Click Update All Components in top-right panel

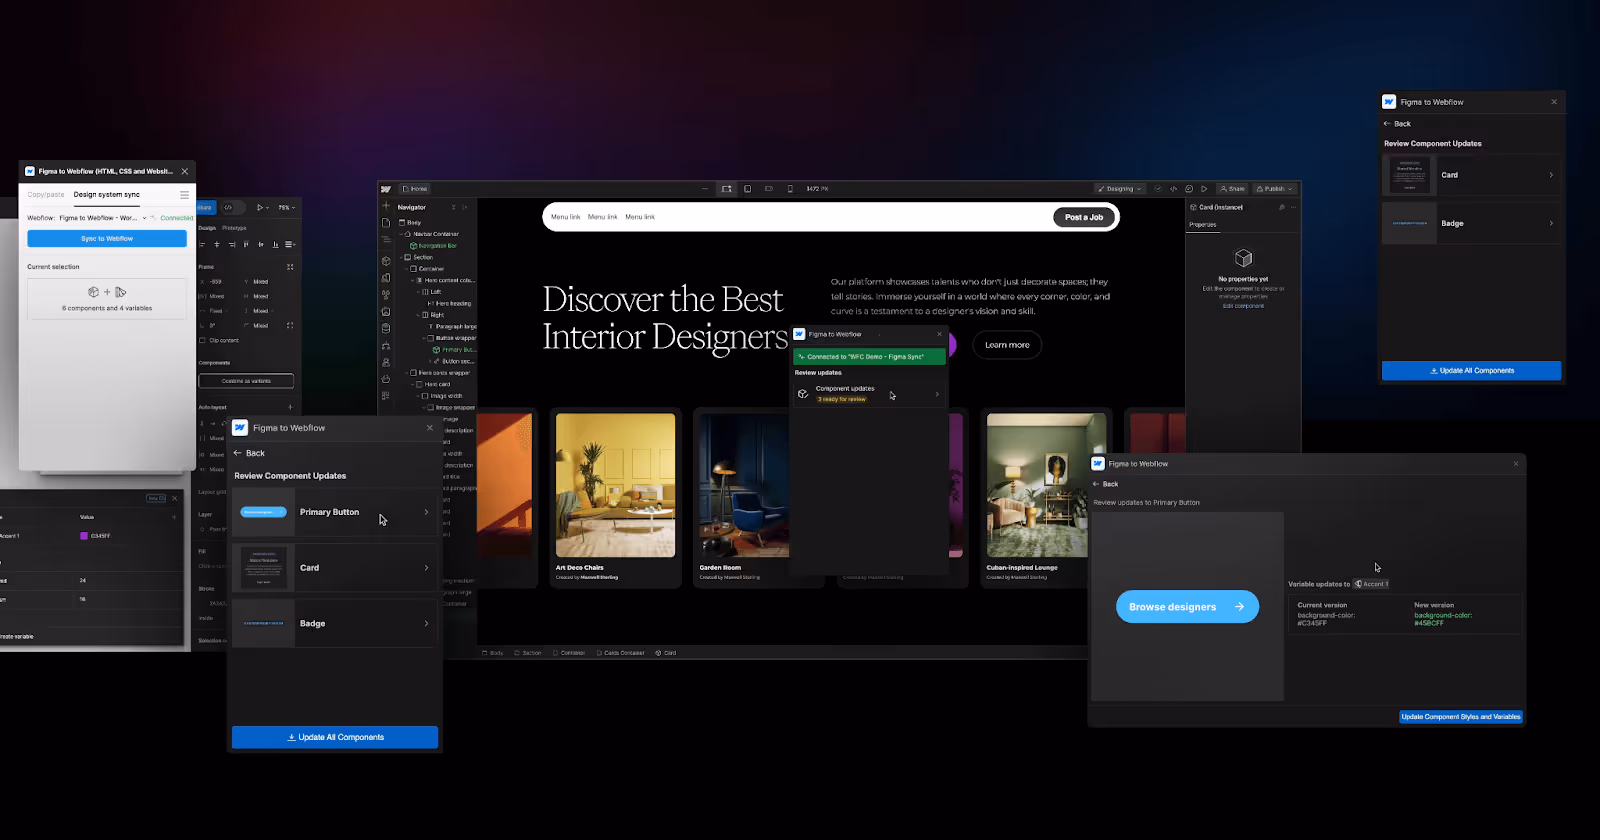tap(1471, 371)
